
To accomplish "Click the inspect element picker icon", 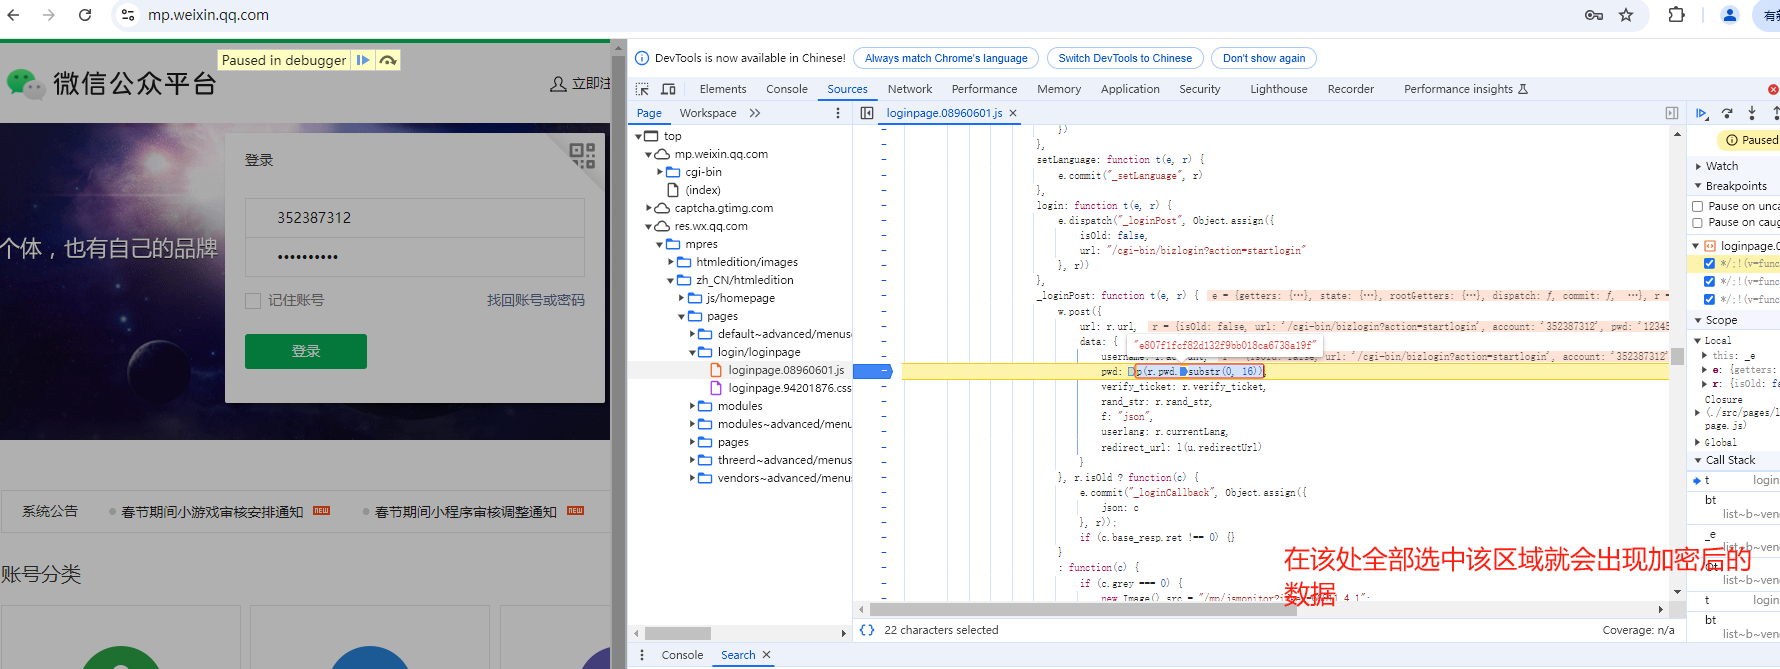I will (x=642, y=89).
